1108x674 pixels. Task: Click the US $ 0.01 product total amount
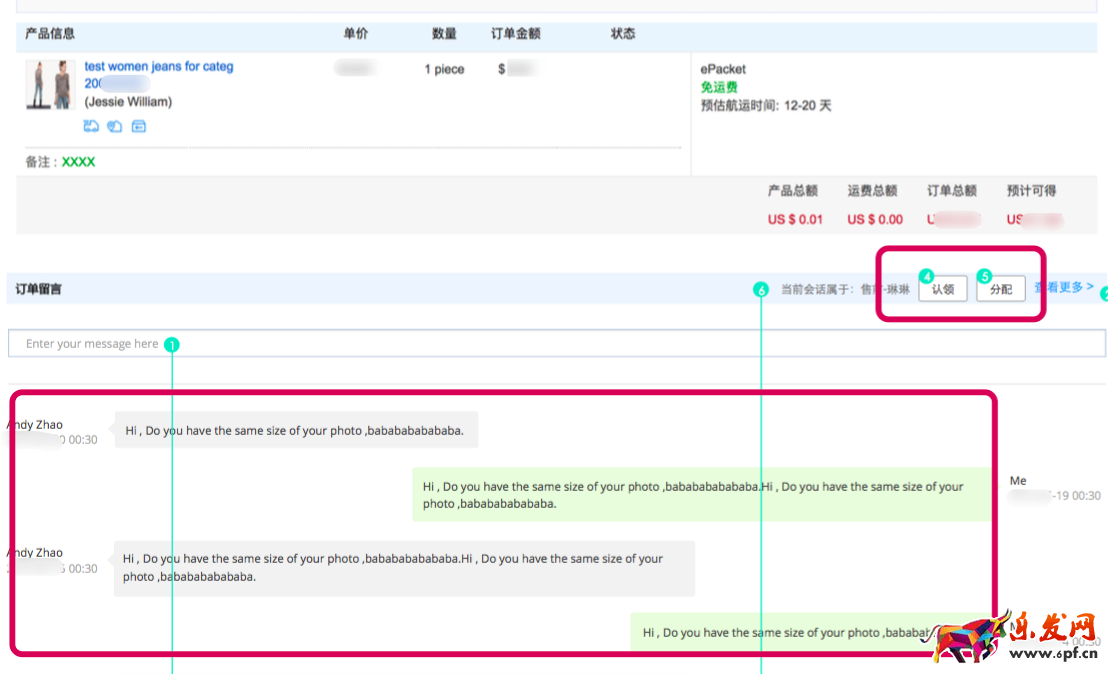[x=795, y=213]
